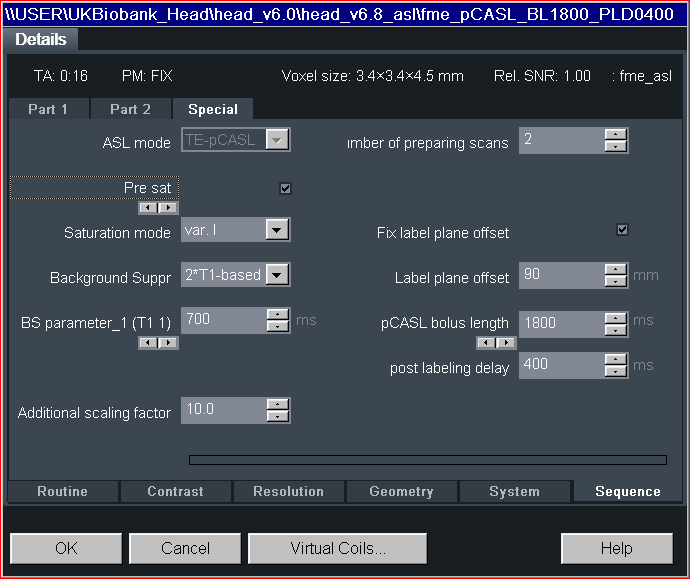
Task: Switch to the Part 1 tab
Action: (48, 109)
